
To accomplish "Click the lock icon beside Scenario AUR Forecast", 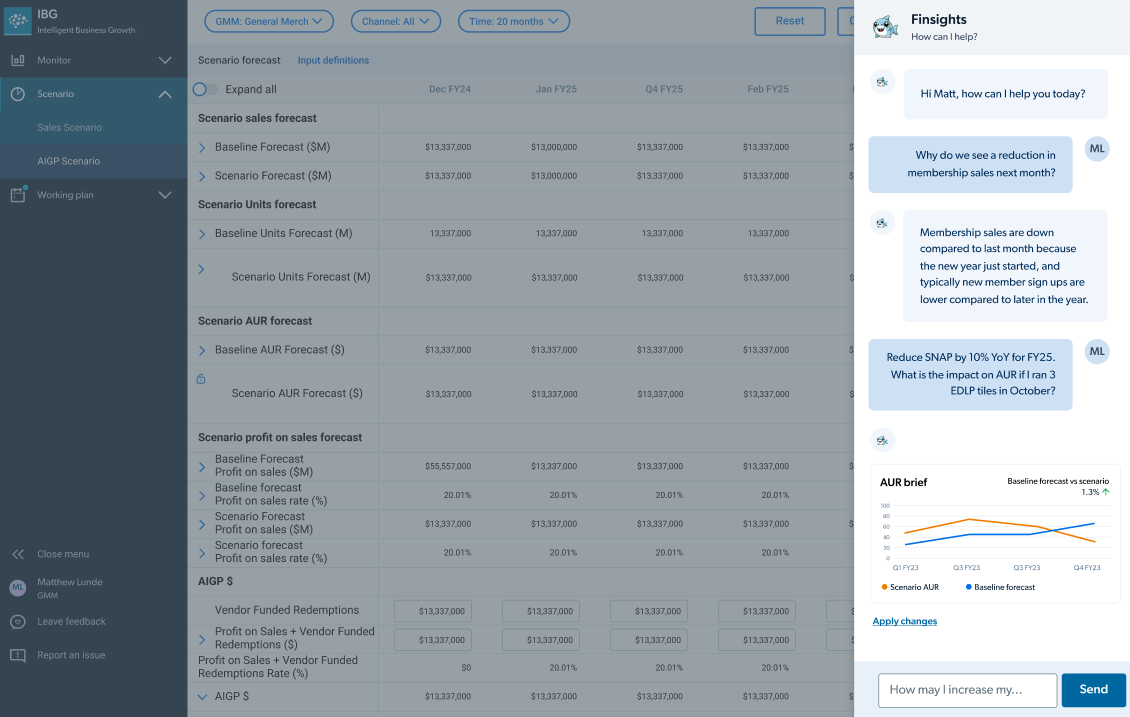I will (200, 378).
